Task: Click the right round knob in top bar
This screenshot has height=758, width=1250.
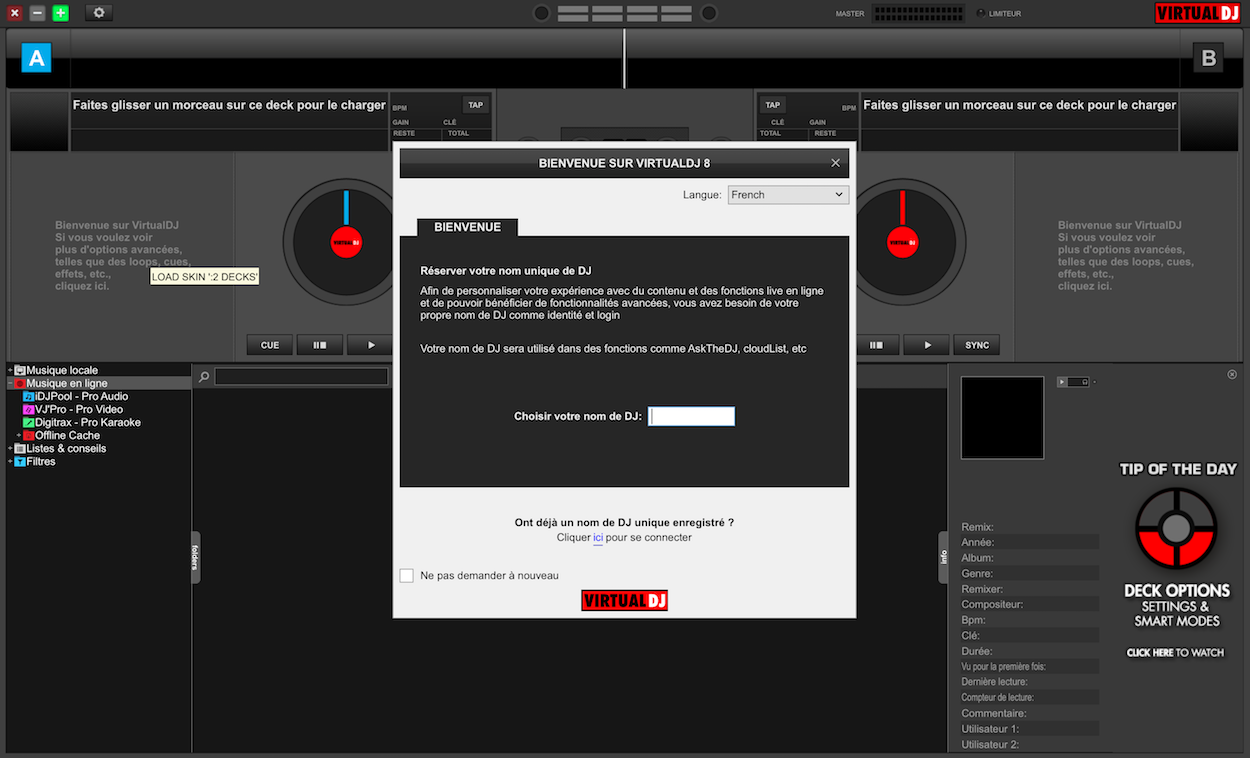Action: [x=709, y=13]
